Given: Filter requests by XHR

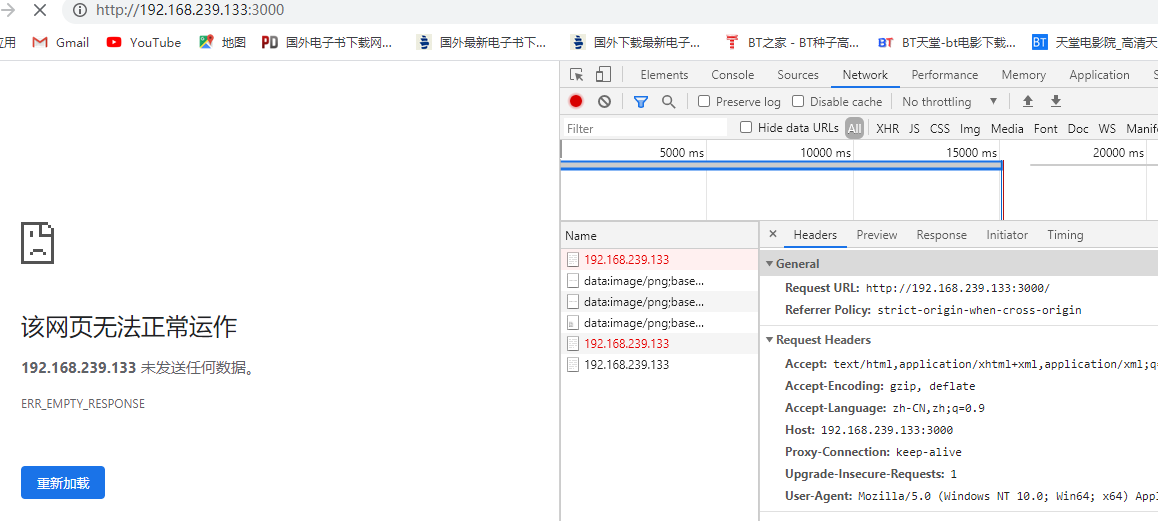Looking at the screenshot, I should 887,129.
